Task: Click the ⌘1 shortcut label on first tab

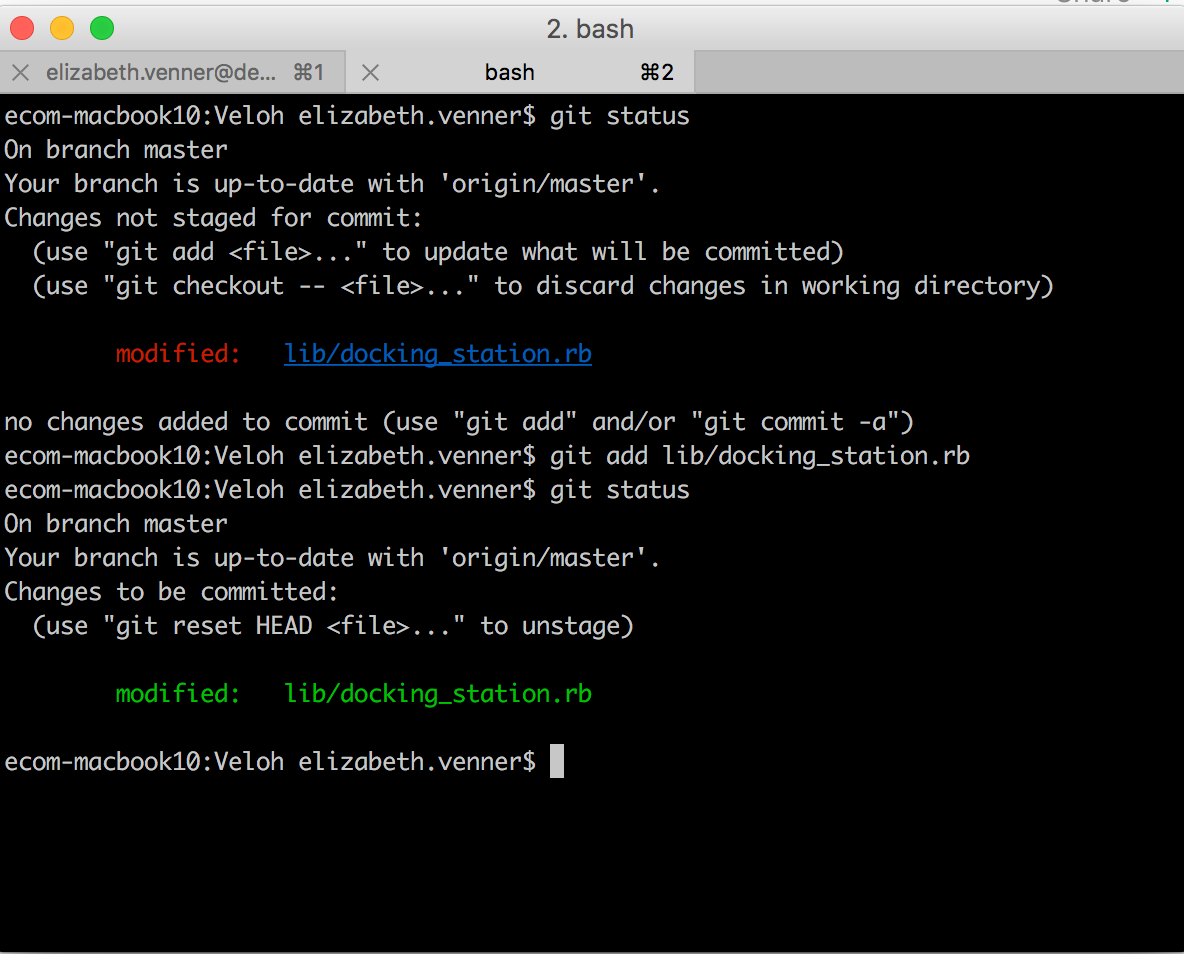Action: tap(309, 73)
